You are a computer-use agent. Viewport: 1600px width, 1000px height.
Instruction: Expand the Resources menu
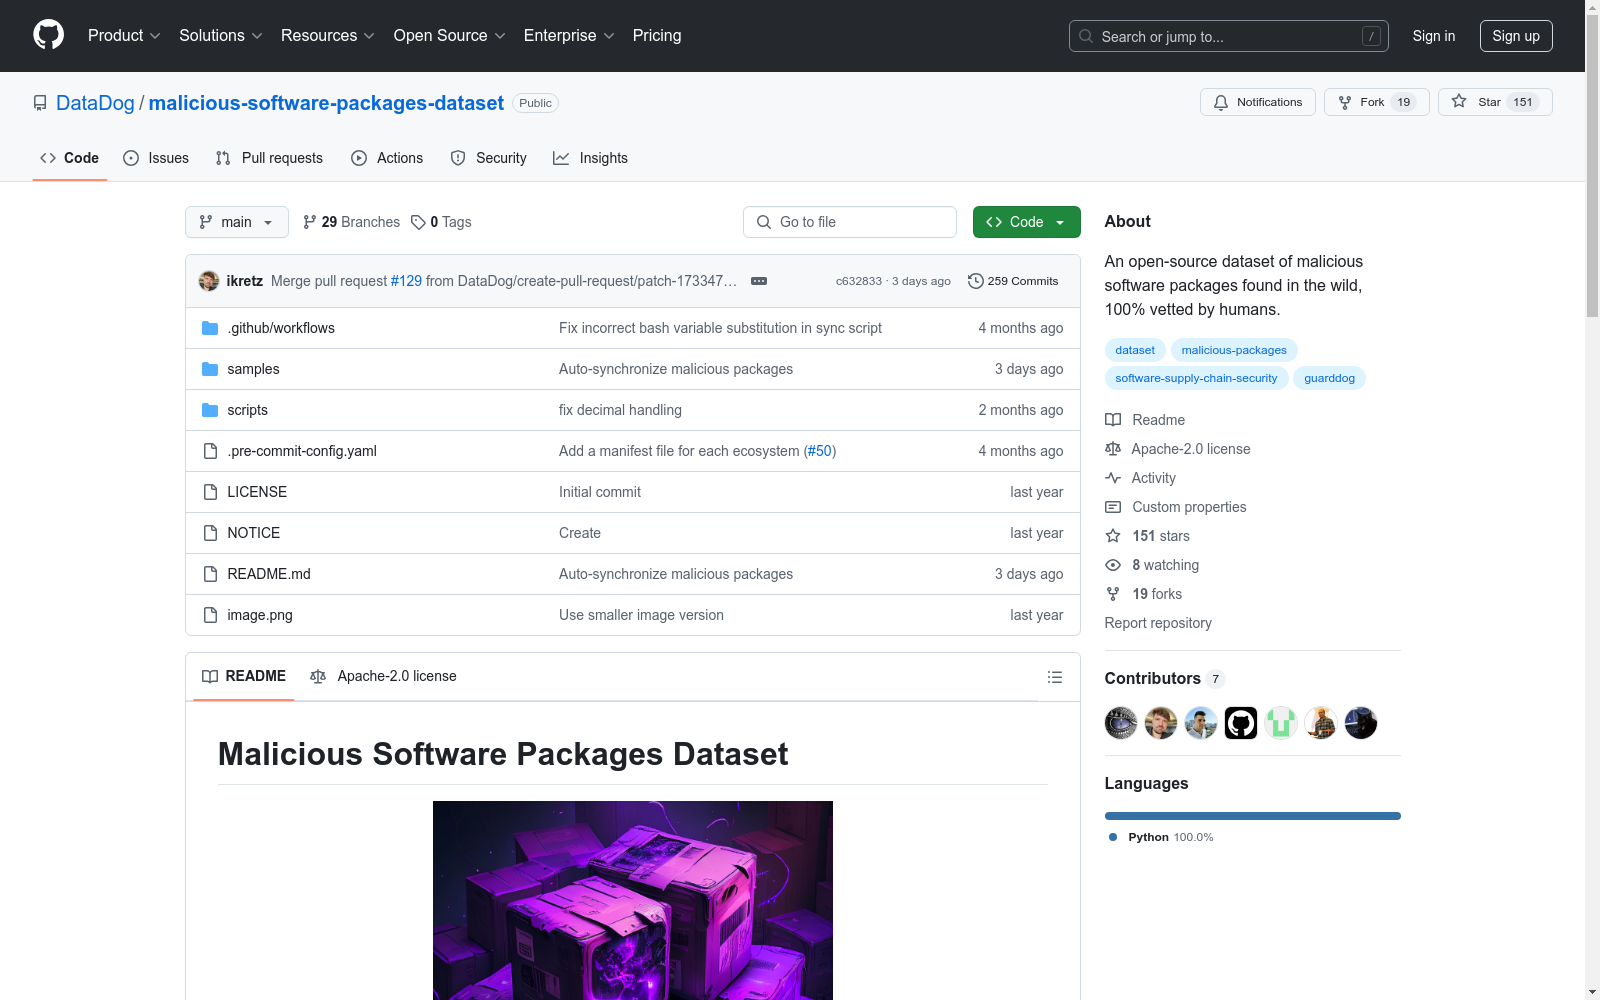(x=328, y=35)
